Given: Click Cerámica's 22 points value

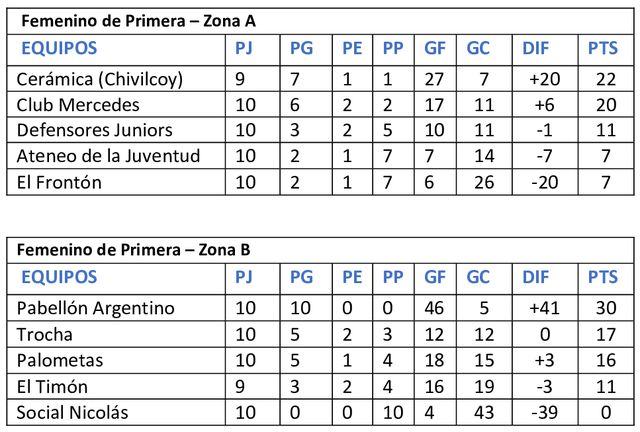Looking at the screenshot, I should [603, 79].
